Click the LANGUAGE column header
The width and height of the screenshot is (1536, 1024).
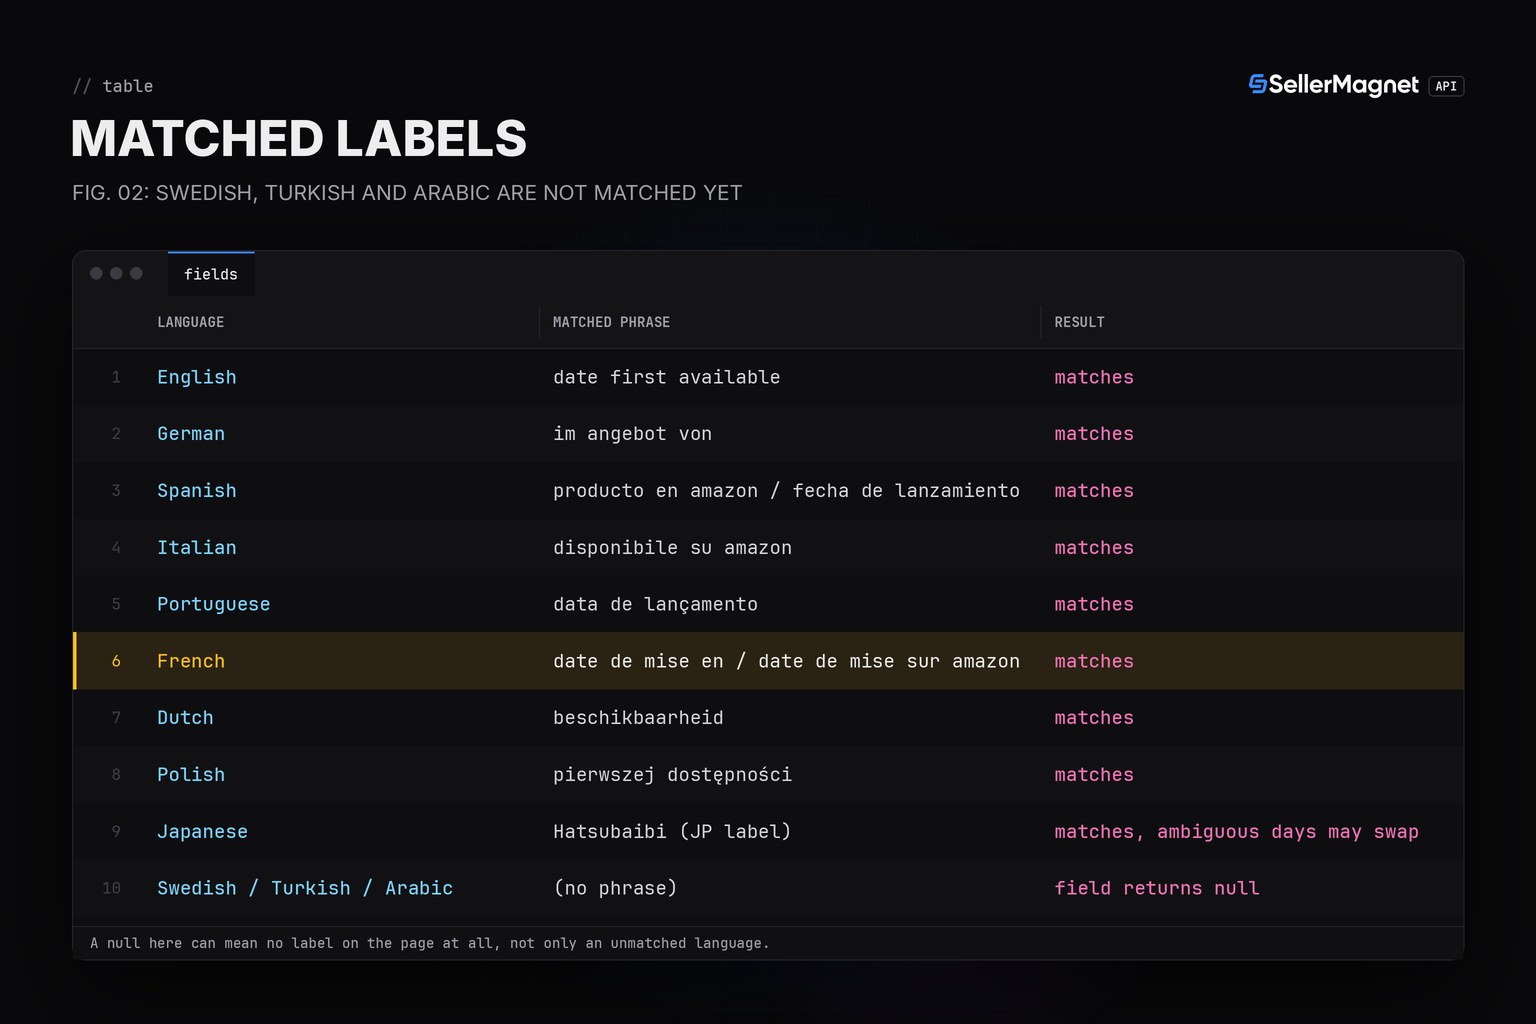[x=191, y=322]
